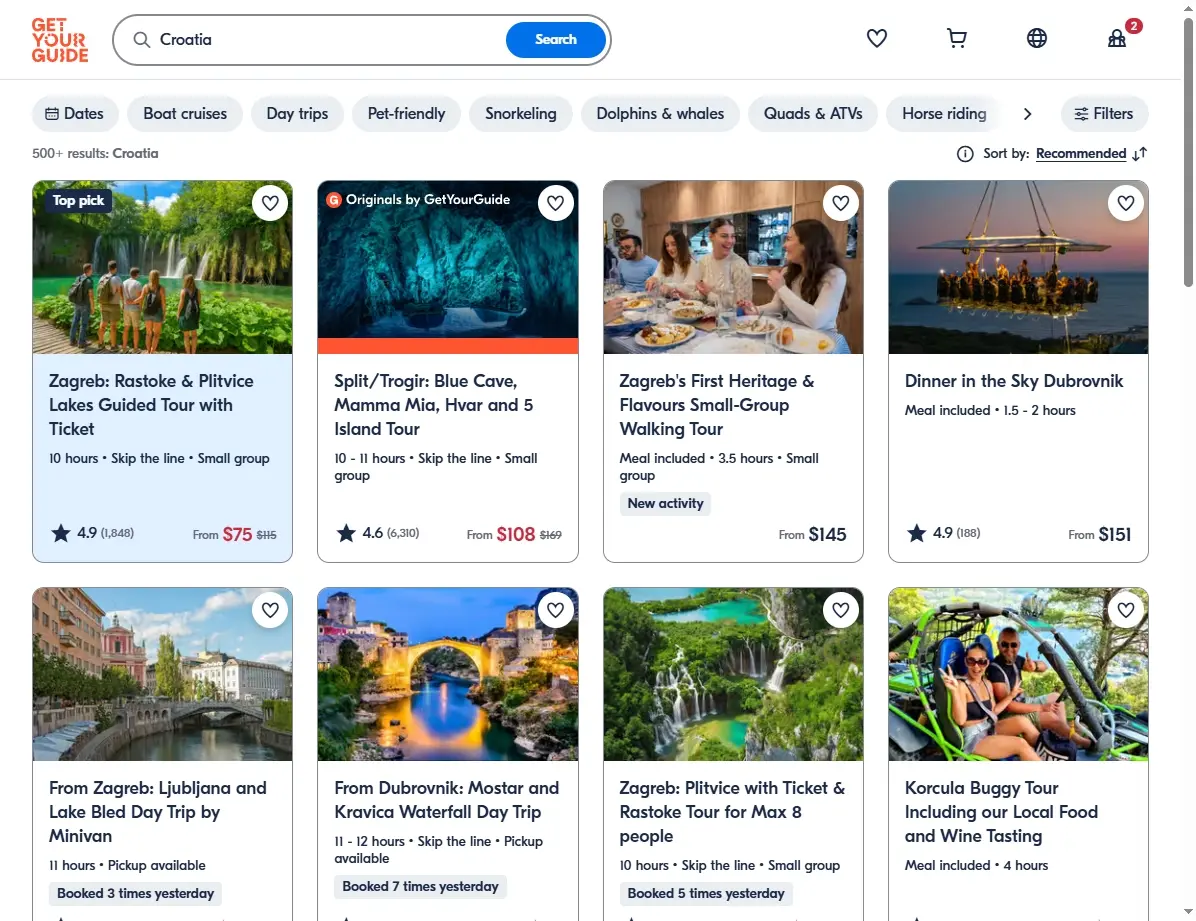The height and width of the screenshot is (921, 1196).
Task: Open the Recommended sort dropdown
Action: tap(1081, 153)
